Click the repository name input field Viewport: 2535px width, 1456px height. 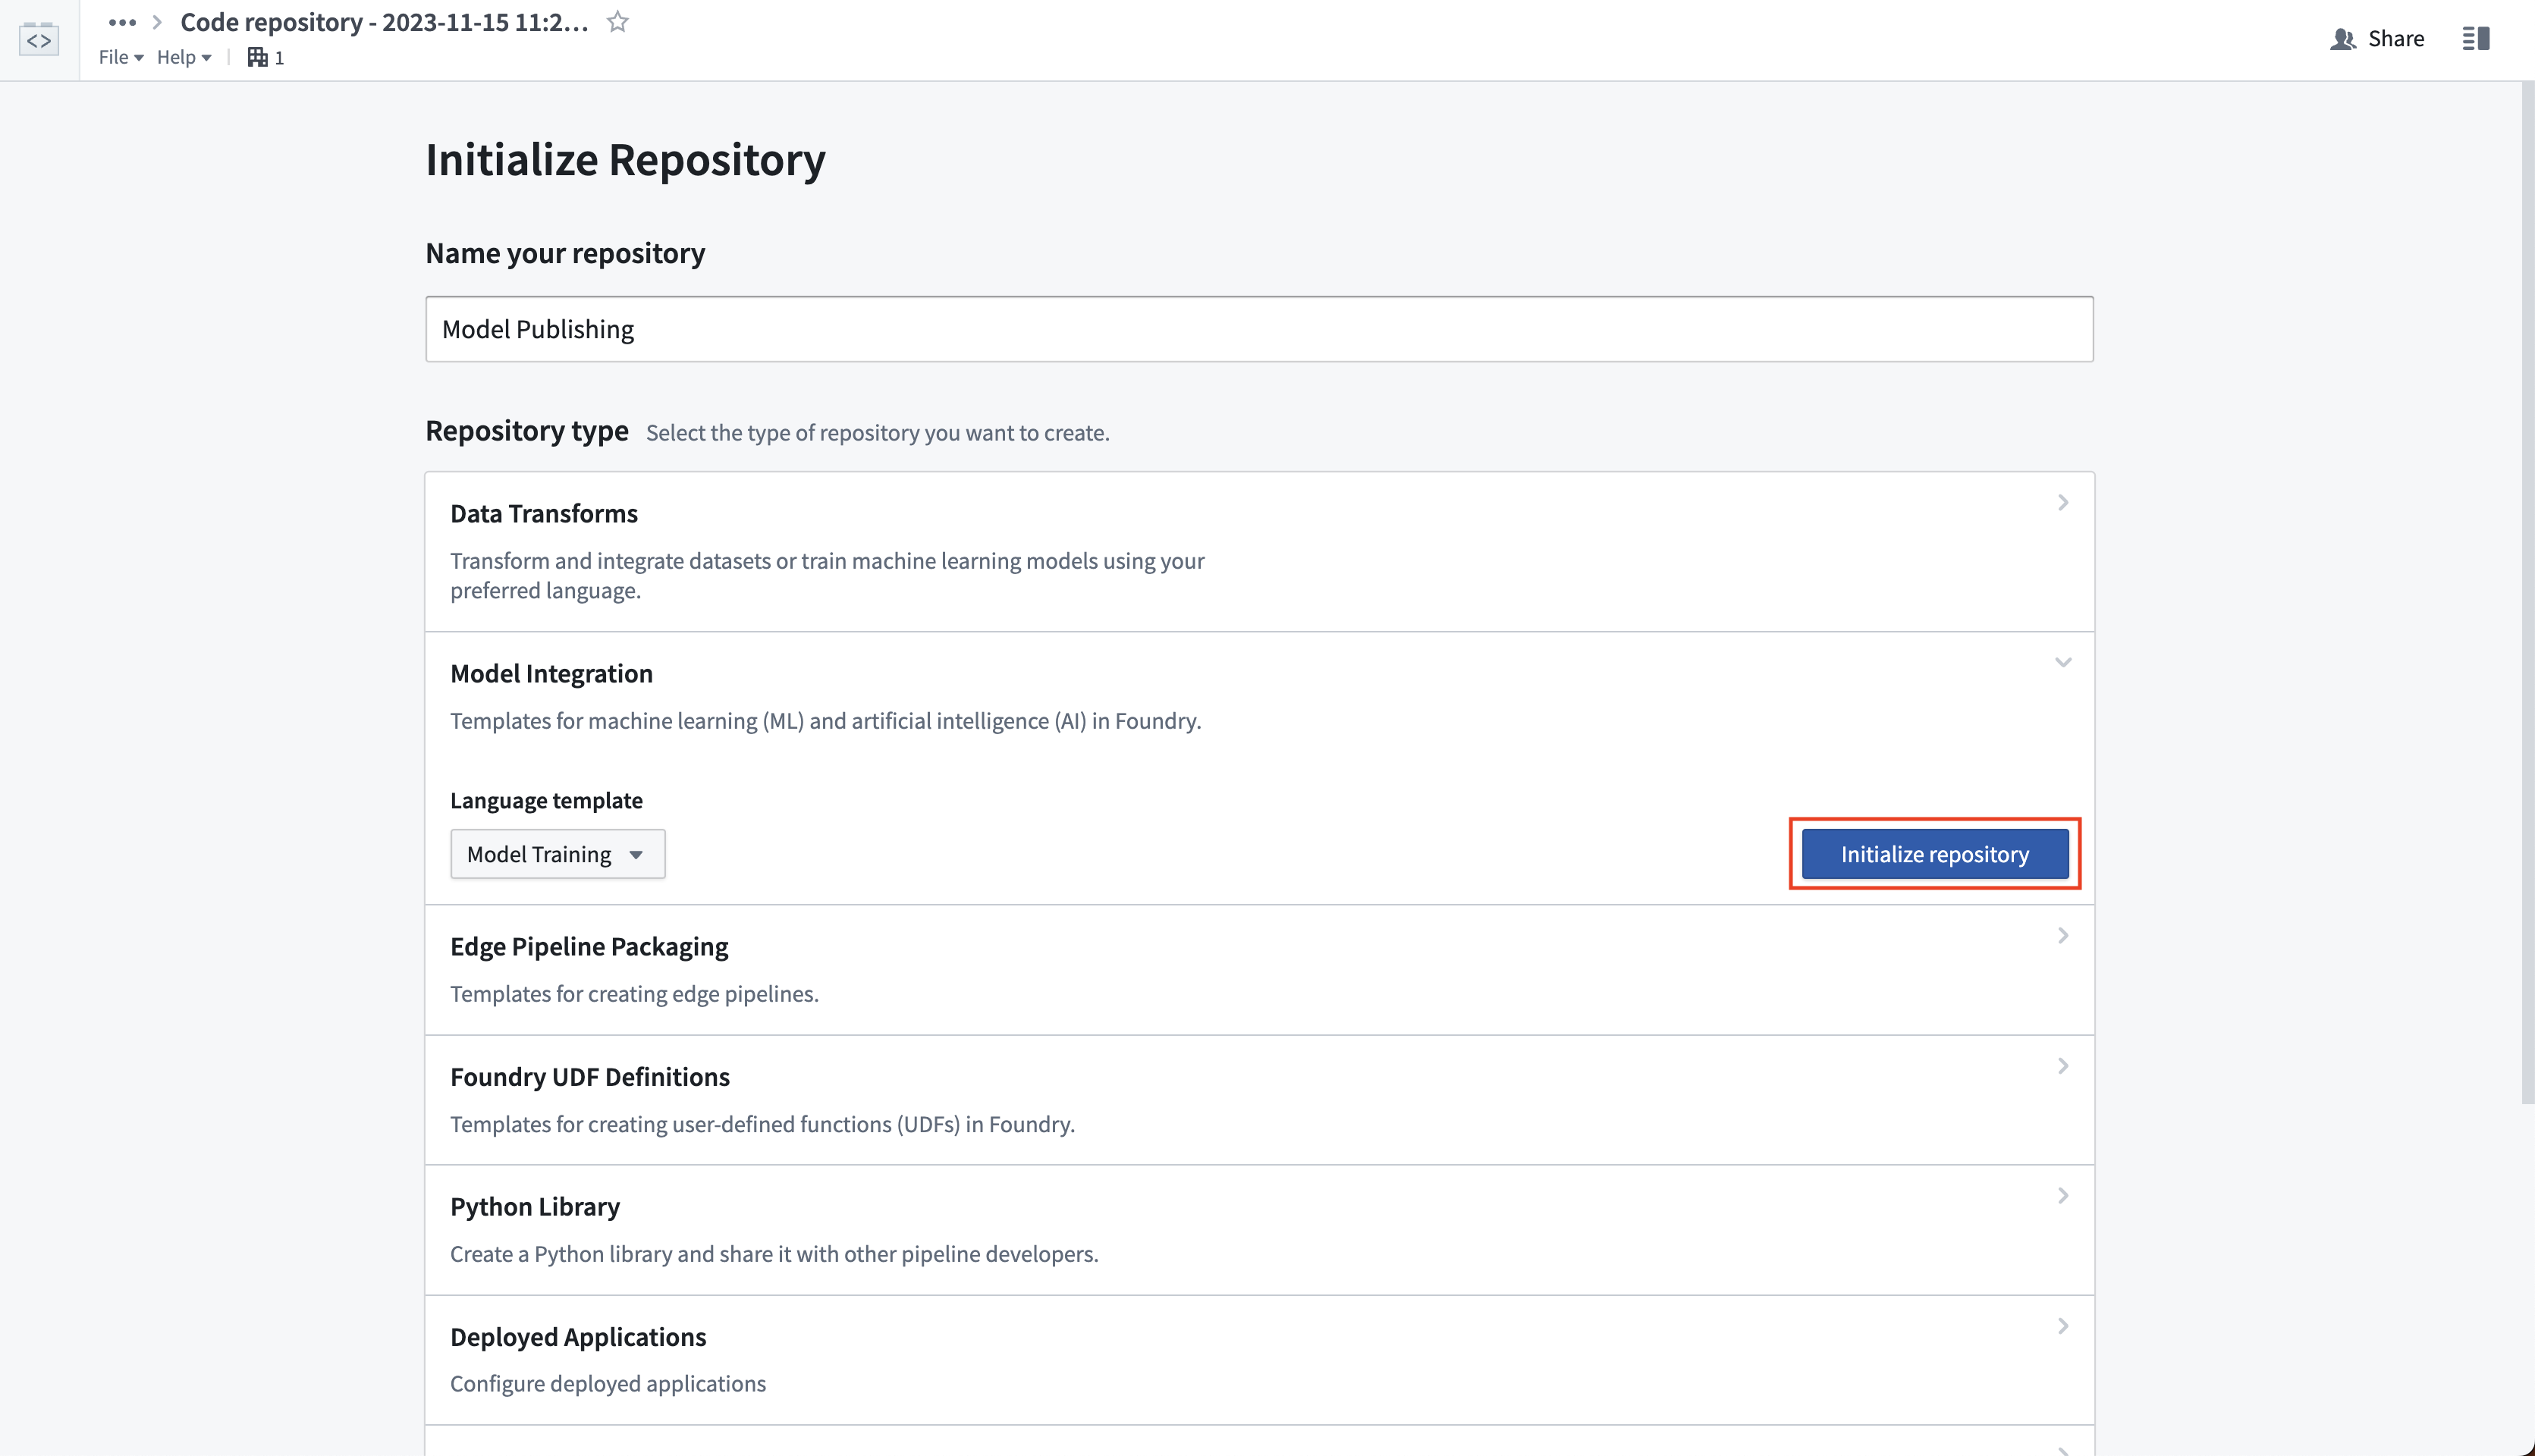pos(1260,329)
